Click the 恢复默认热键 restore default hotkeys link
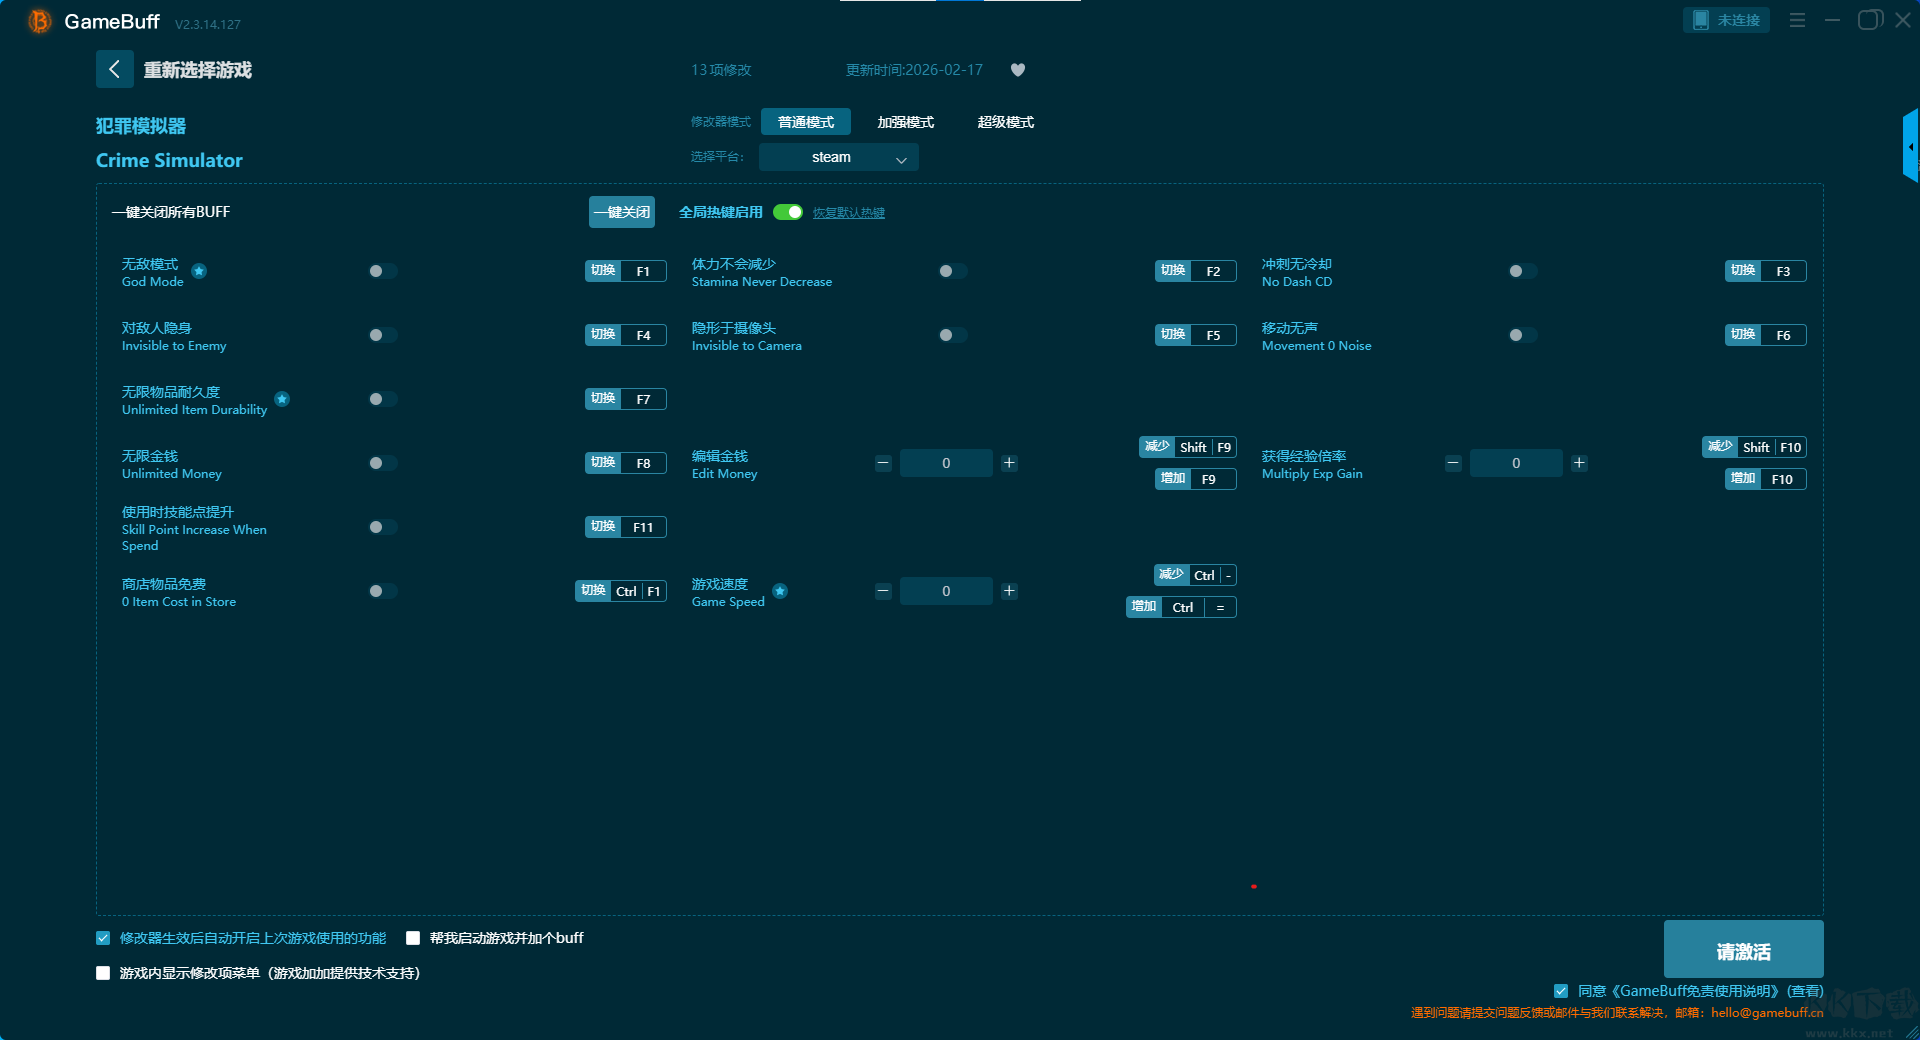The image size is (1920, 1040). point(848,213)
